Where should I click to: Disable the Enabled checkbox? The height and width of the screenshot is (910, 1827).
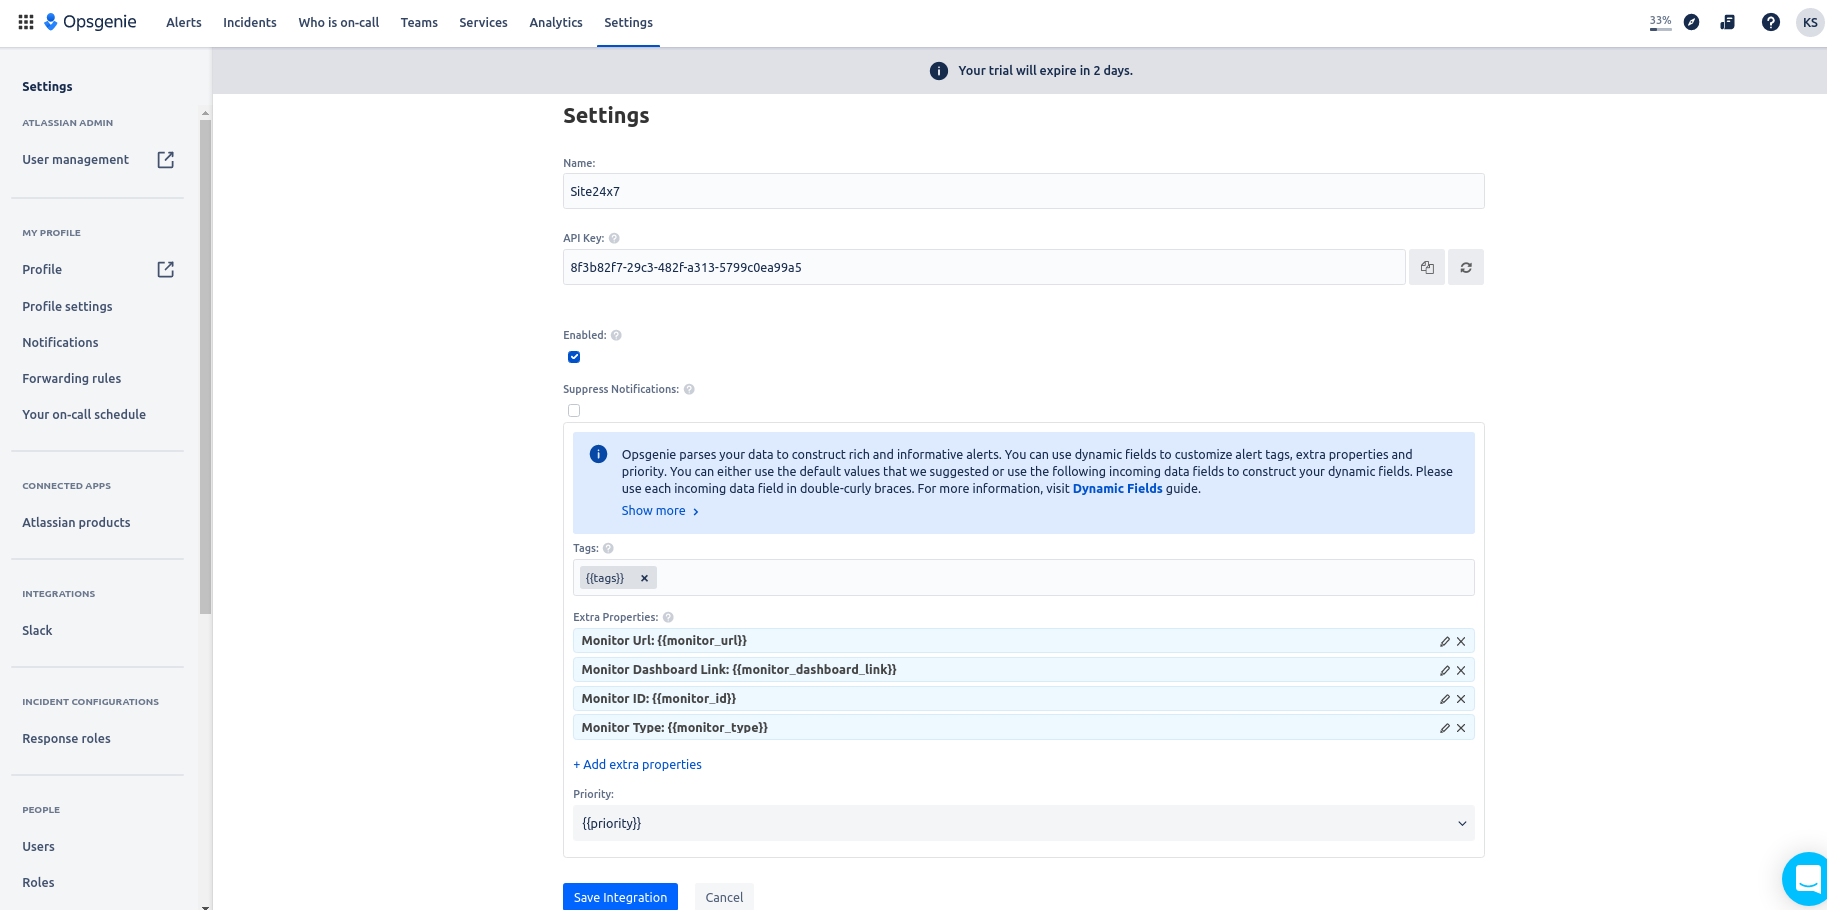coord(573,356)
